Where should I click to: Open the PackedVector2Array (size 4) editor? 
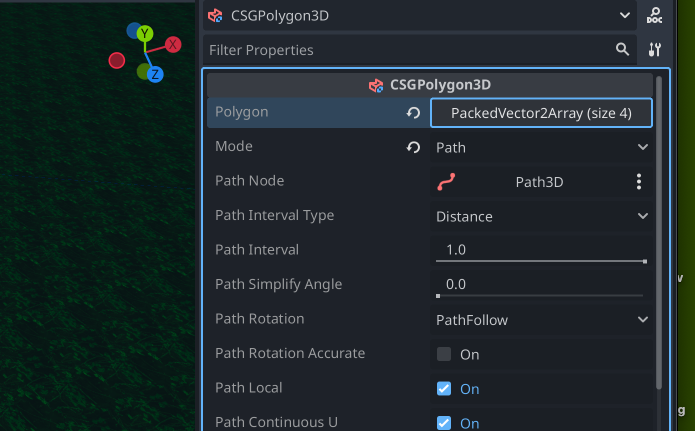(x=541, y=113)
